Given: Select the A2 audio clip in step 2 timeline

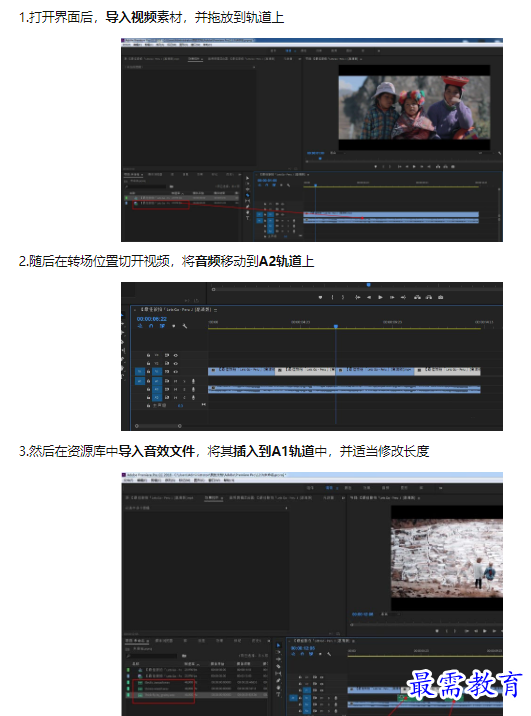Looking at the screenshot, I should [x=344, y=390].
